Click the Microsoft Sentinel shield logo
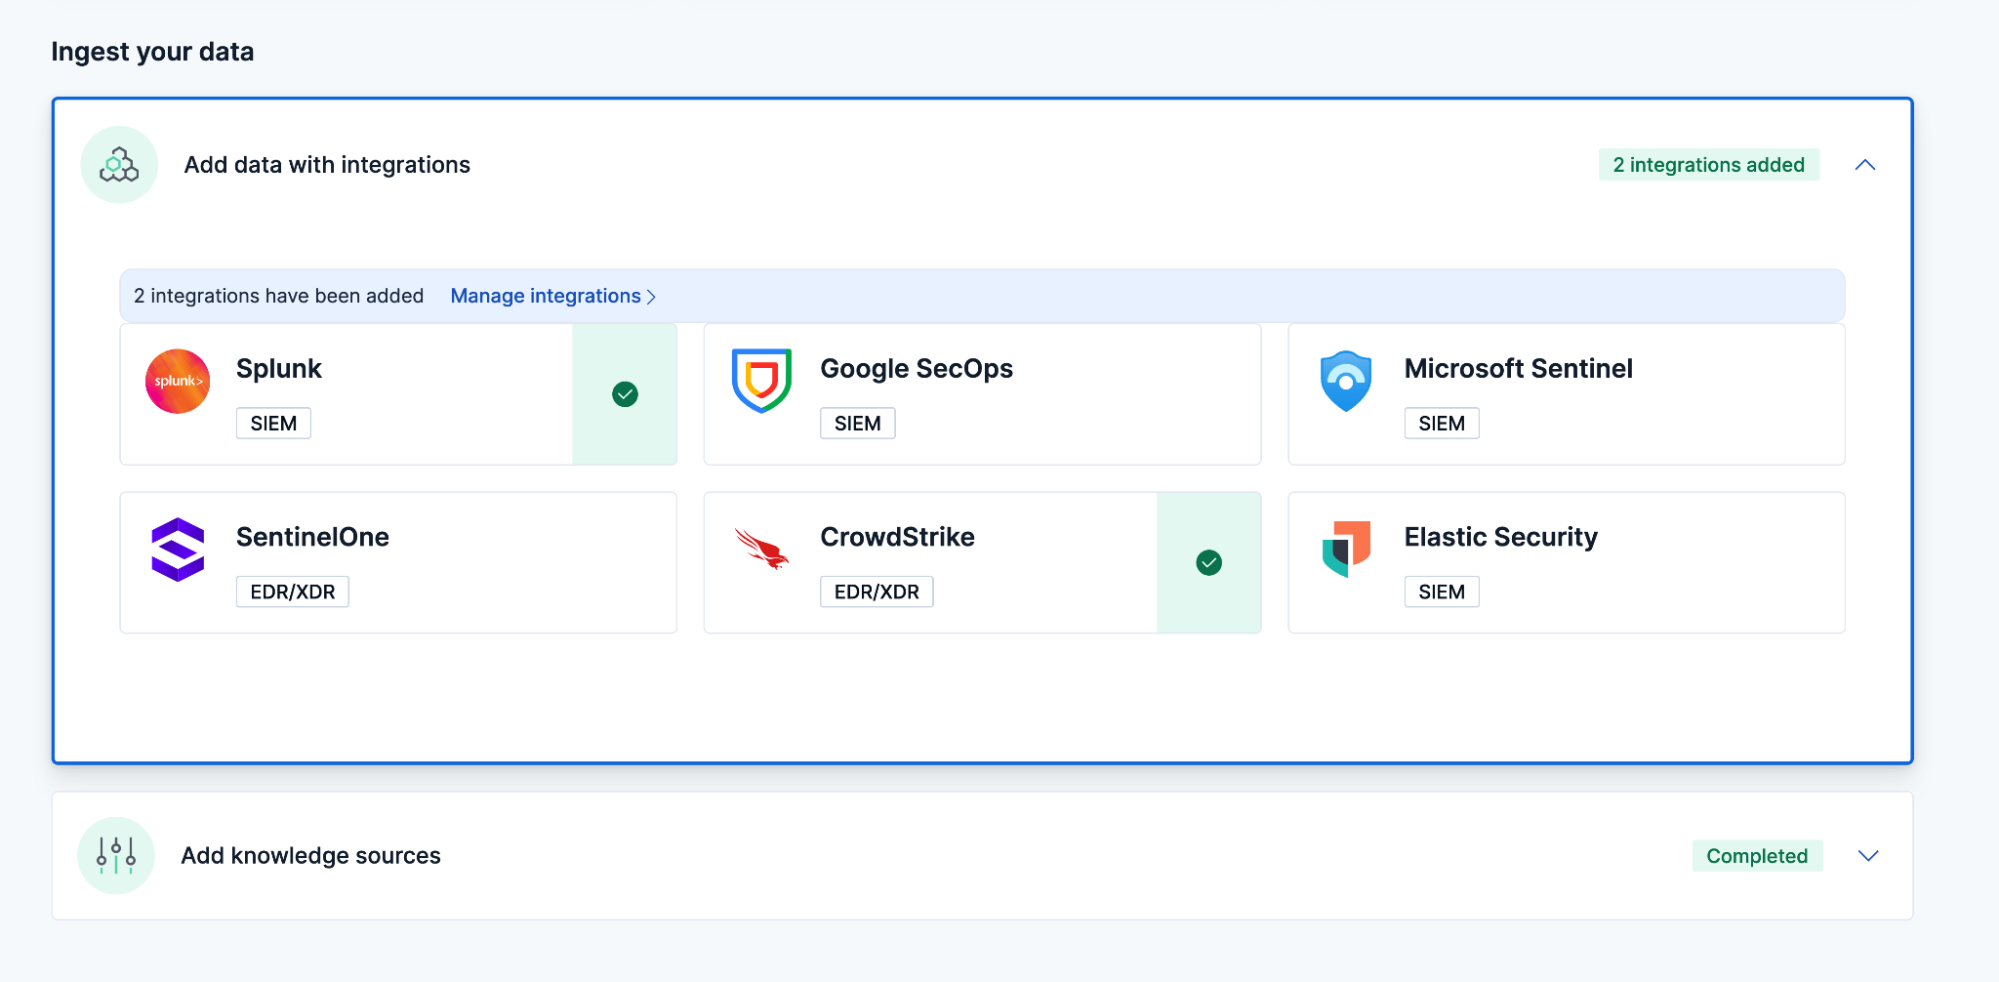Image resolution: width=1999 pixels, height=982 pixels. tap(1346, 381)
